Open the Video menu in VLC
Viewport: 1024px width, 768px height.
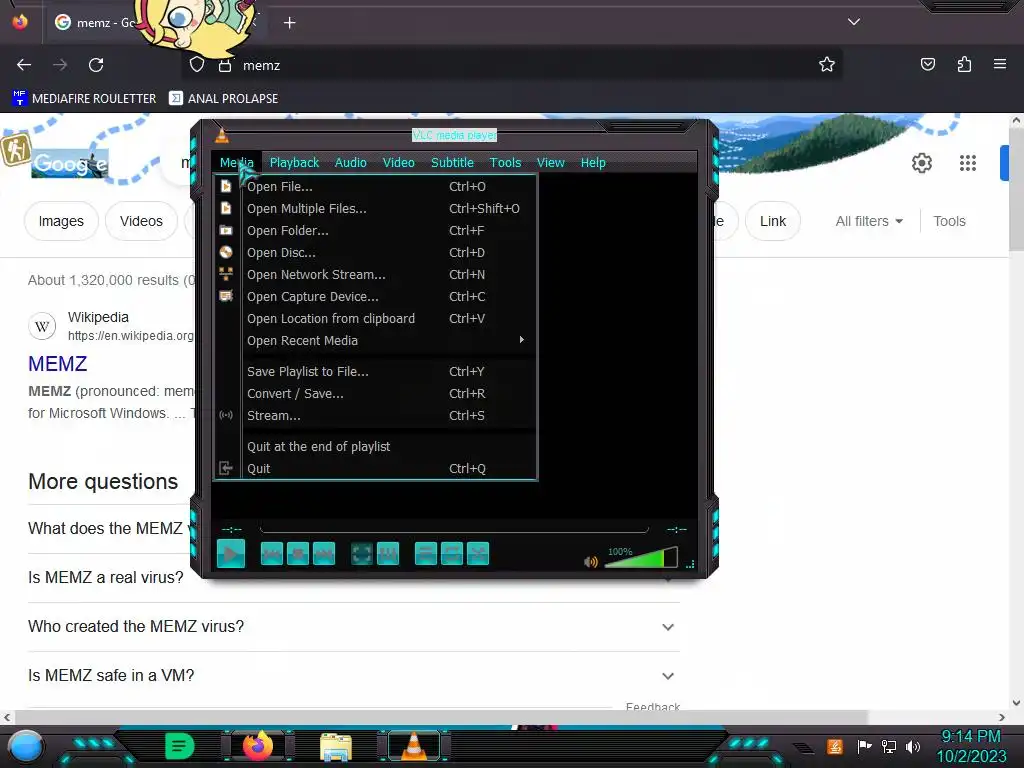pos(398,163)
